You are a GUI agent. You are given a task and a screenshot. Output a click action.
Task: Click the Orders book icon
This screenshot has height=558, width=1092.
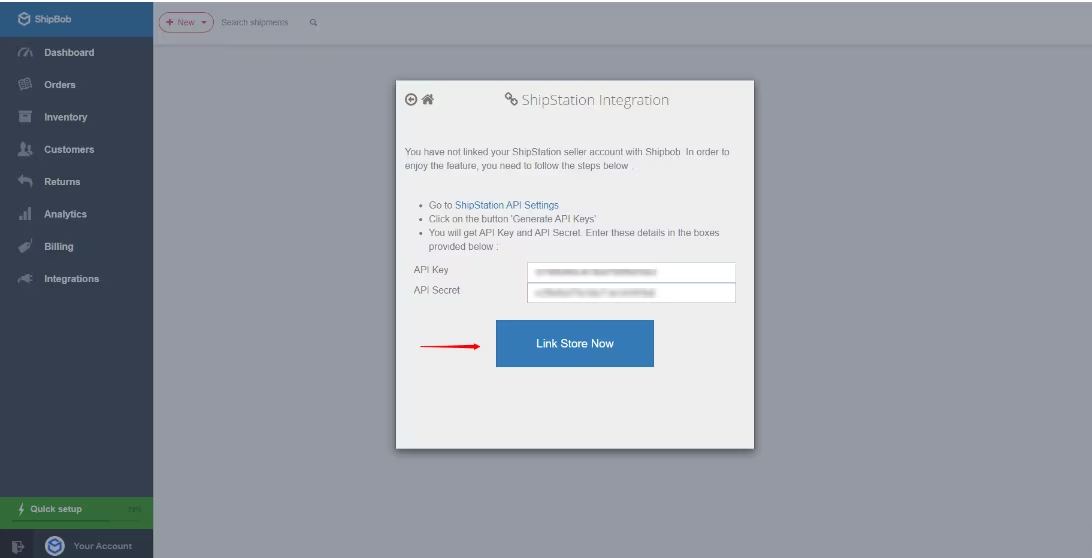point(25,84)
